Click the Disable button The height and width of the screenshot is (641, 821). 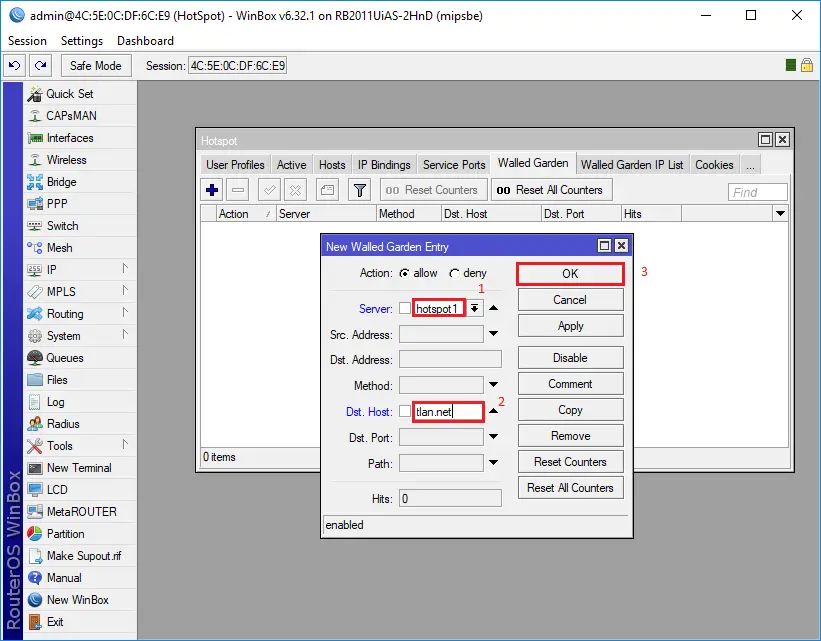point(570,358)
